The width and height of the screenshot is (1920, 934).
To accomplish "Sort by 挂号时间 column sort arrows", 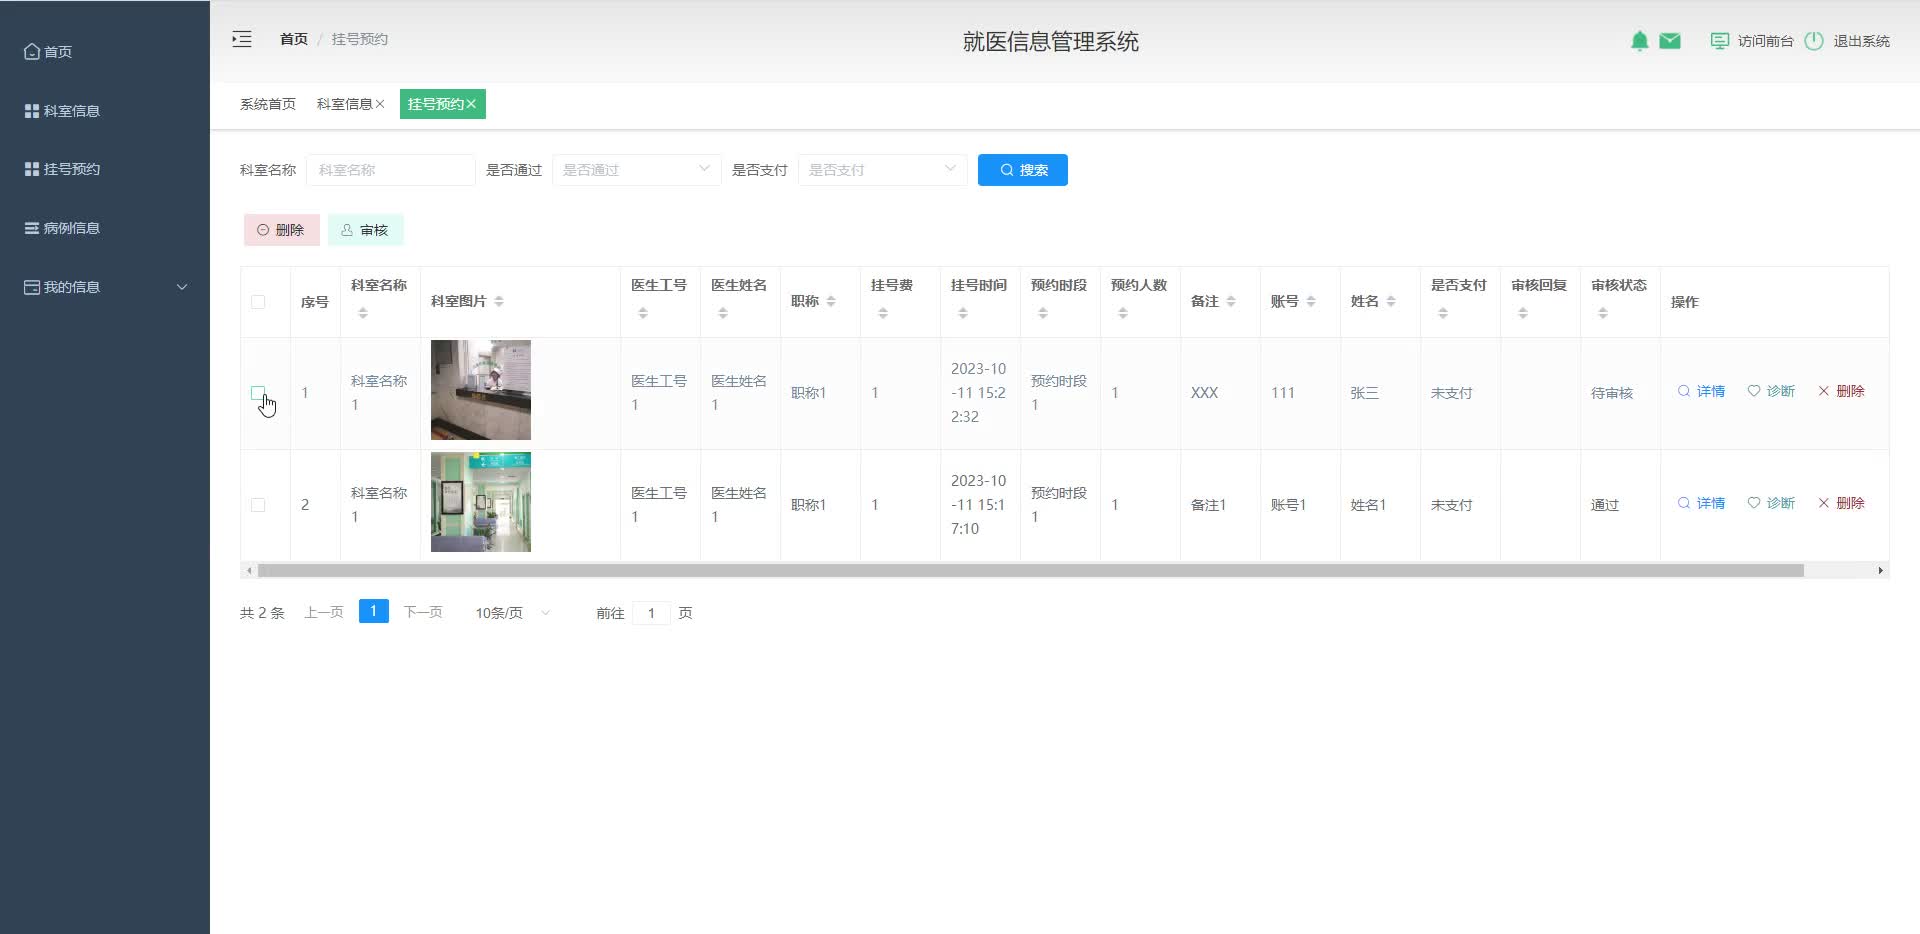I will (x=963, y=314).
